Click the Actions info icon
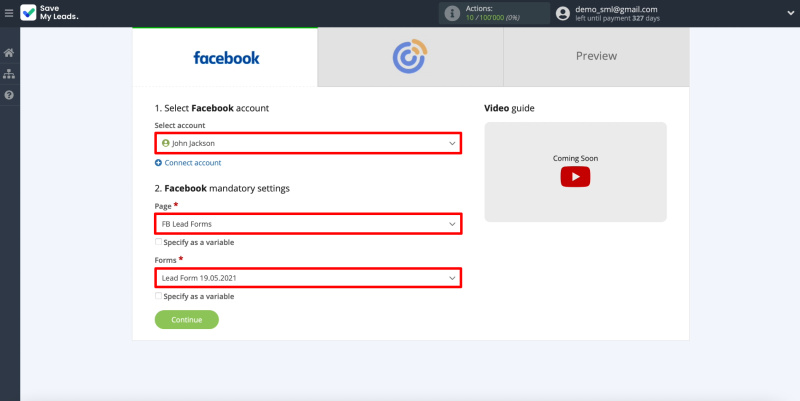Screen dimensions: 800x401 click(x=452, y=13)
